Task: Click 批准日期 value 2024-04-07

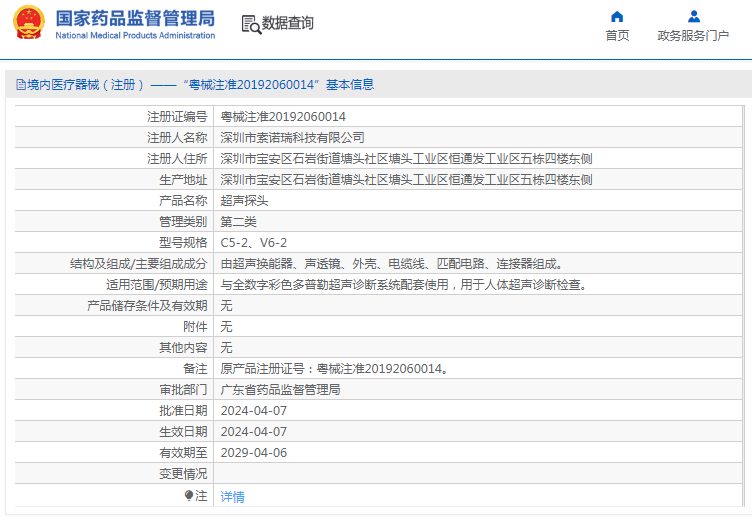Action: coord(254,411)
